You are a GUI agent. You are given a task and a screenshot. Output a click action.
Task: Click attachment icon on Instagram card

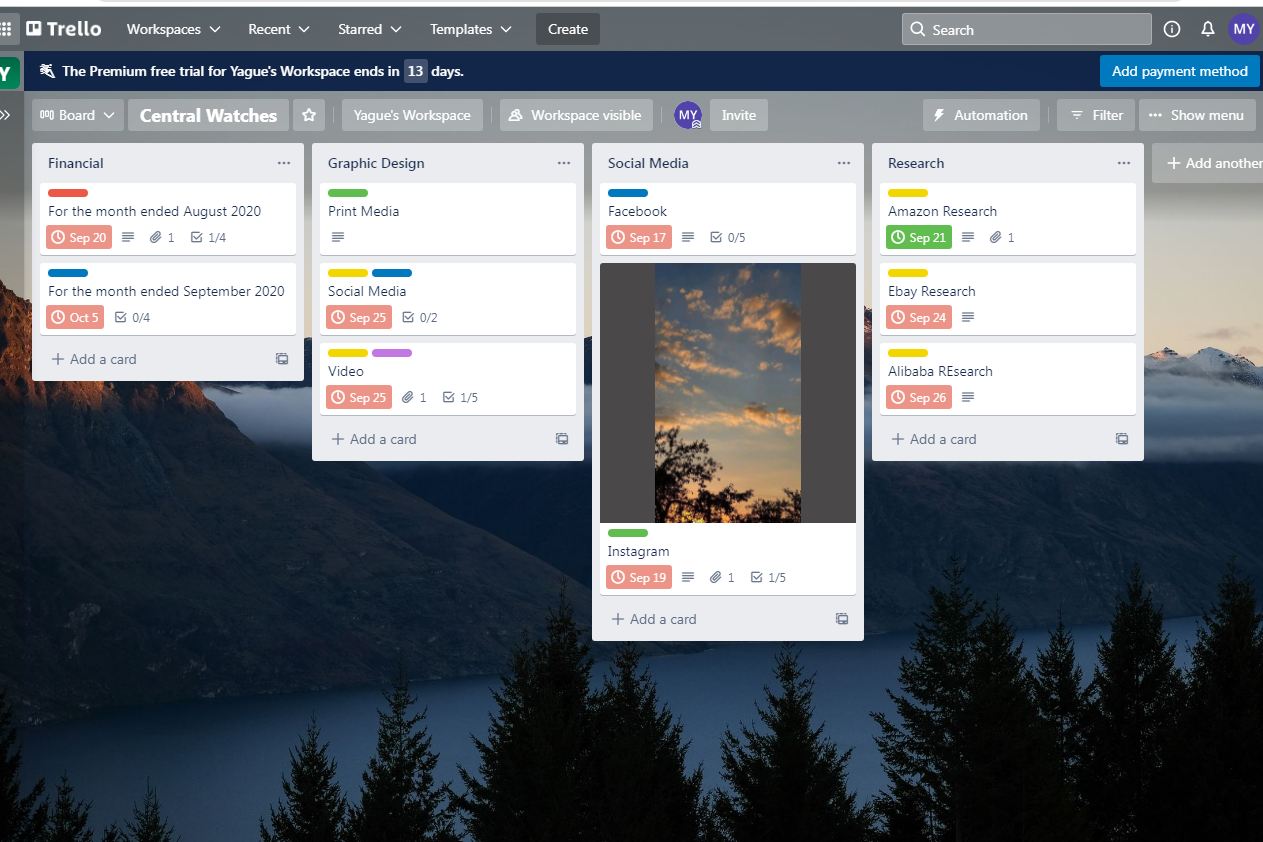point(715,577)
